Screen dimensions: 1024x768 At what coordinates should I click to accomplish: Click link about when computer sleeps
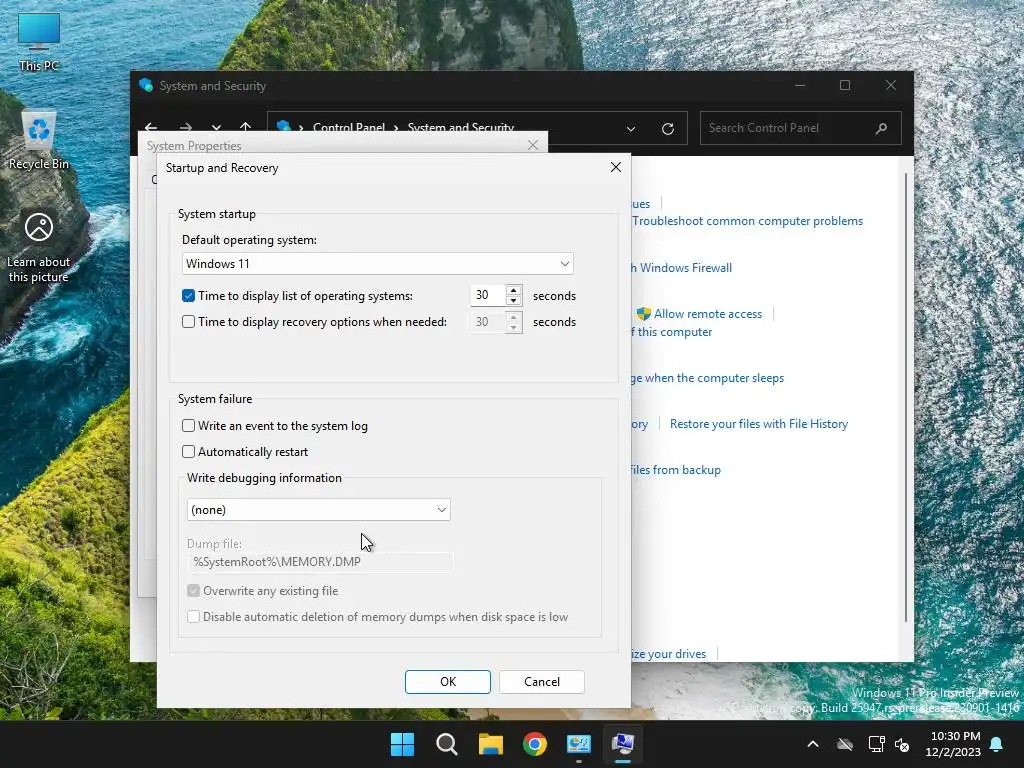tap(708, 378)
